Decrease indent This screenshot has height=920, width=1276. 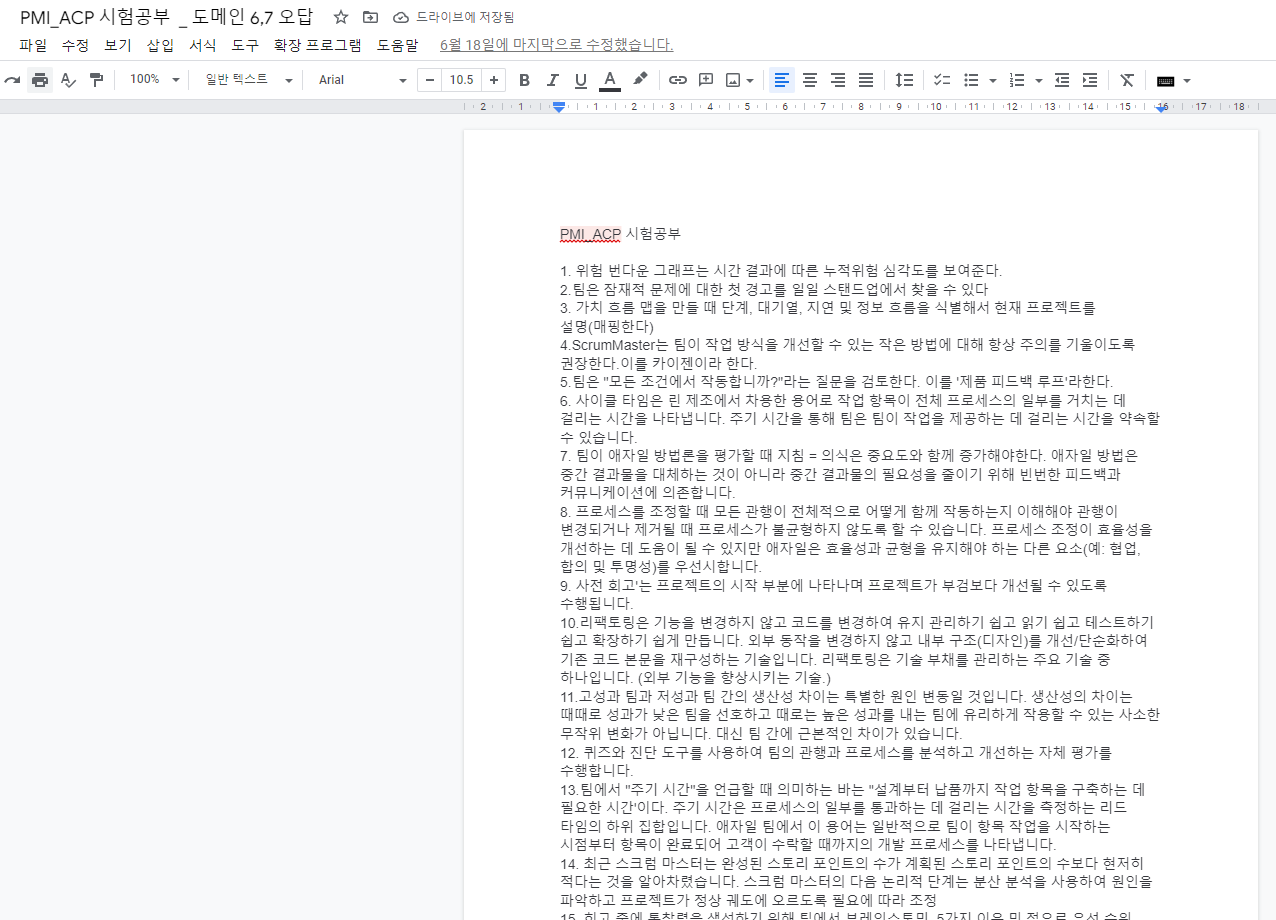coord(1062,80)
